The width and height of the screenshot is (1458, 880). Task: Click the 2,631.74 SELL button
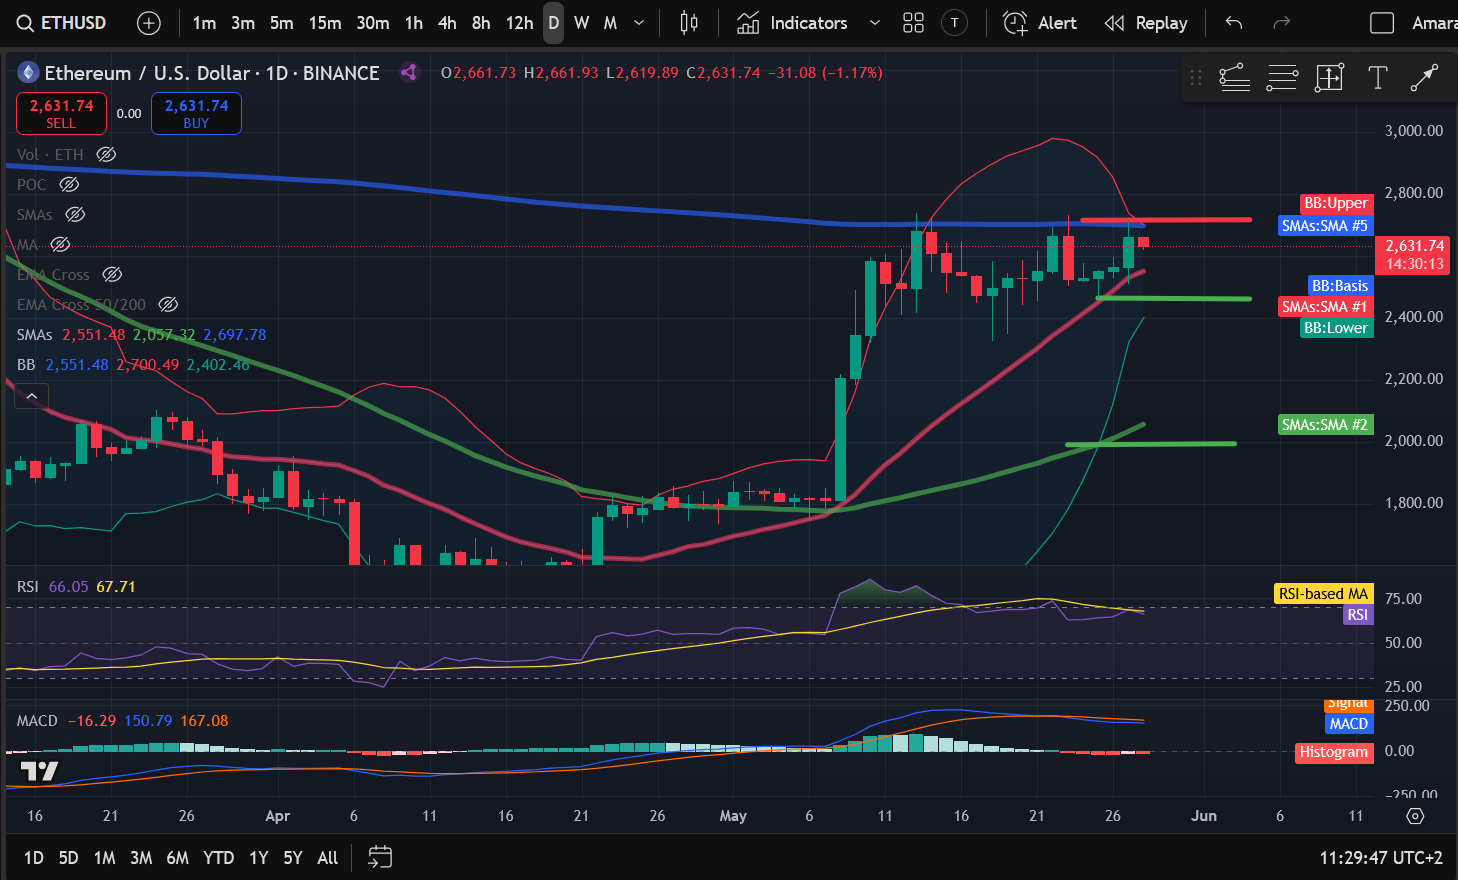[61, 113]
